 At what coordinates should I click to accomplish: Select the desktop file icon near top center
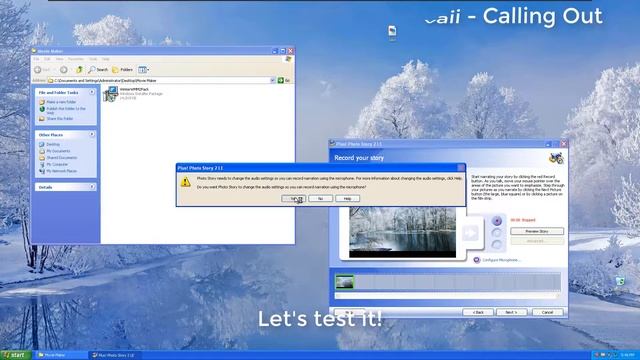click(392, 32)
